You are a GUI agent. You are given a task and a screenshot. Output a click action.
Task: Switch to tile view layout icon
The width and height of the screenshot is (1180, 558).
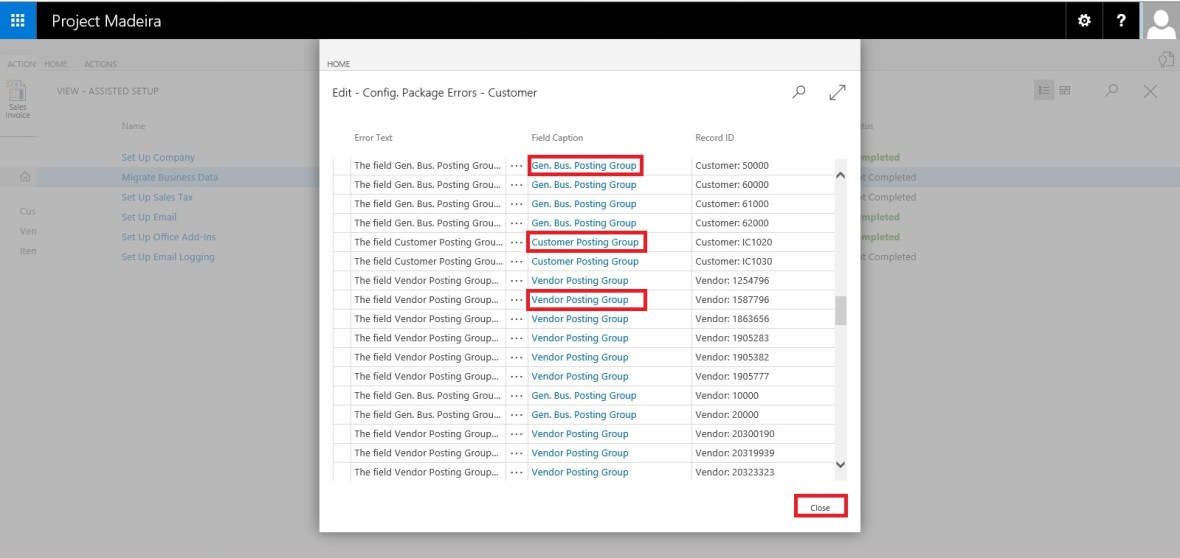[x=1065, y=91]
